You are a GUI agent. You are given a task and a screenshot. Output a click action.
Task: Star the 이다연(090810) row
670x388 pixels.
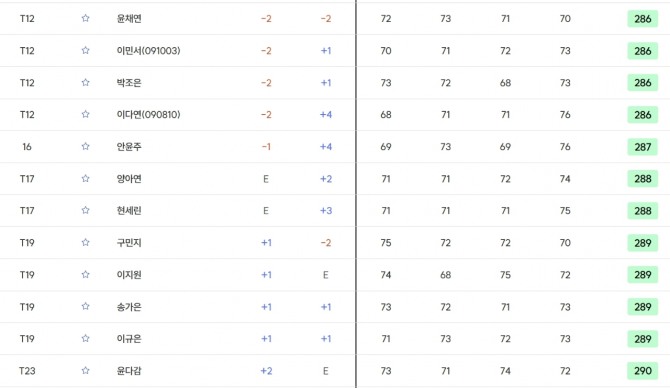click(85, 114)
